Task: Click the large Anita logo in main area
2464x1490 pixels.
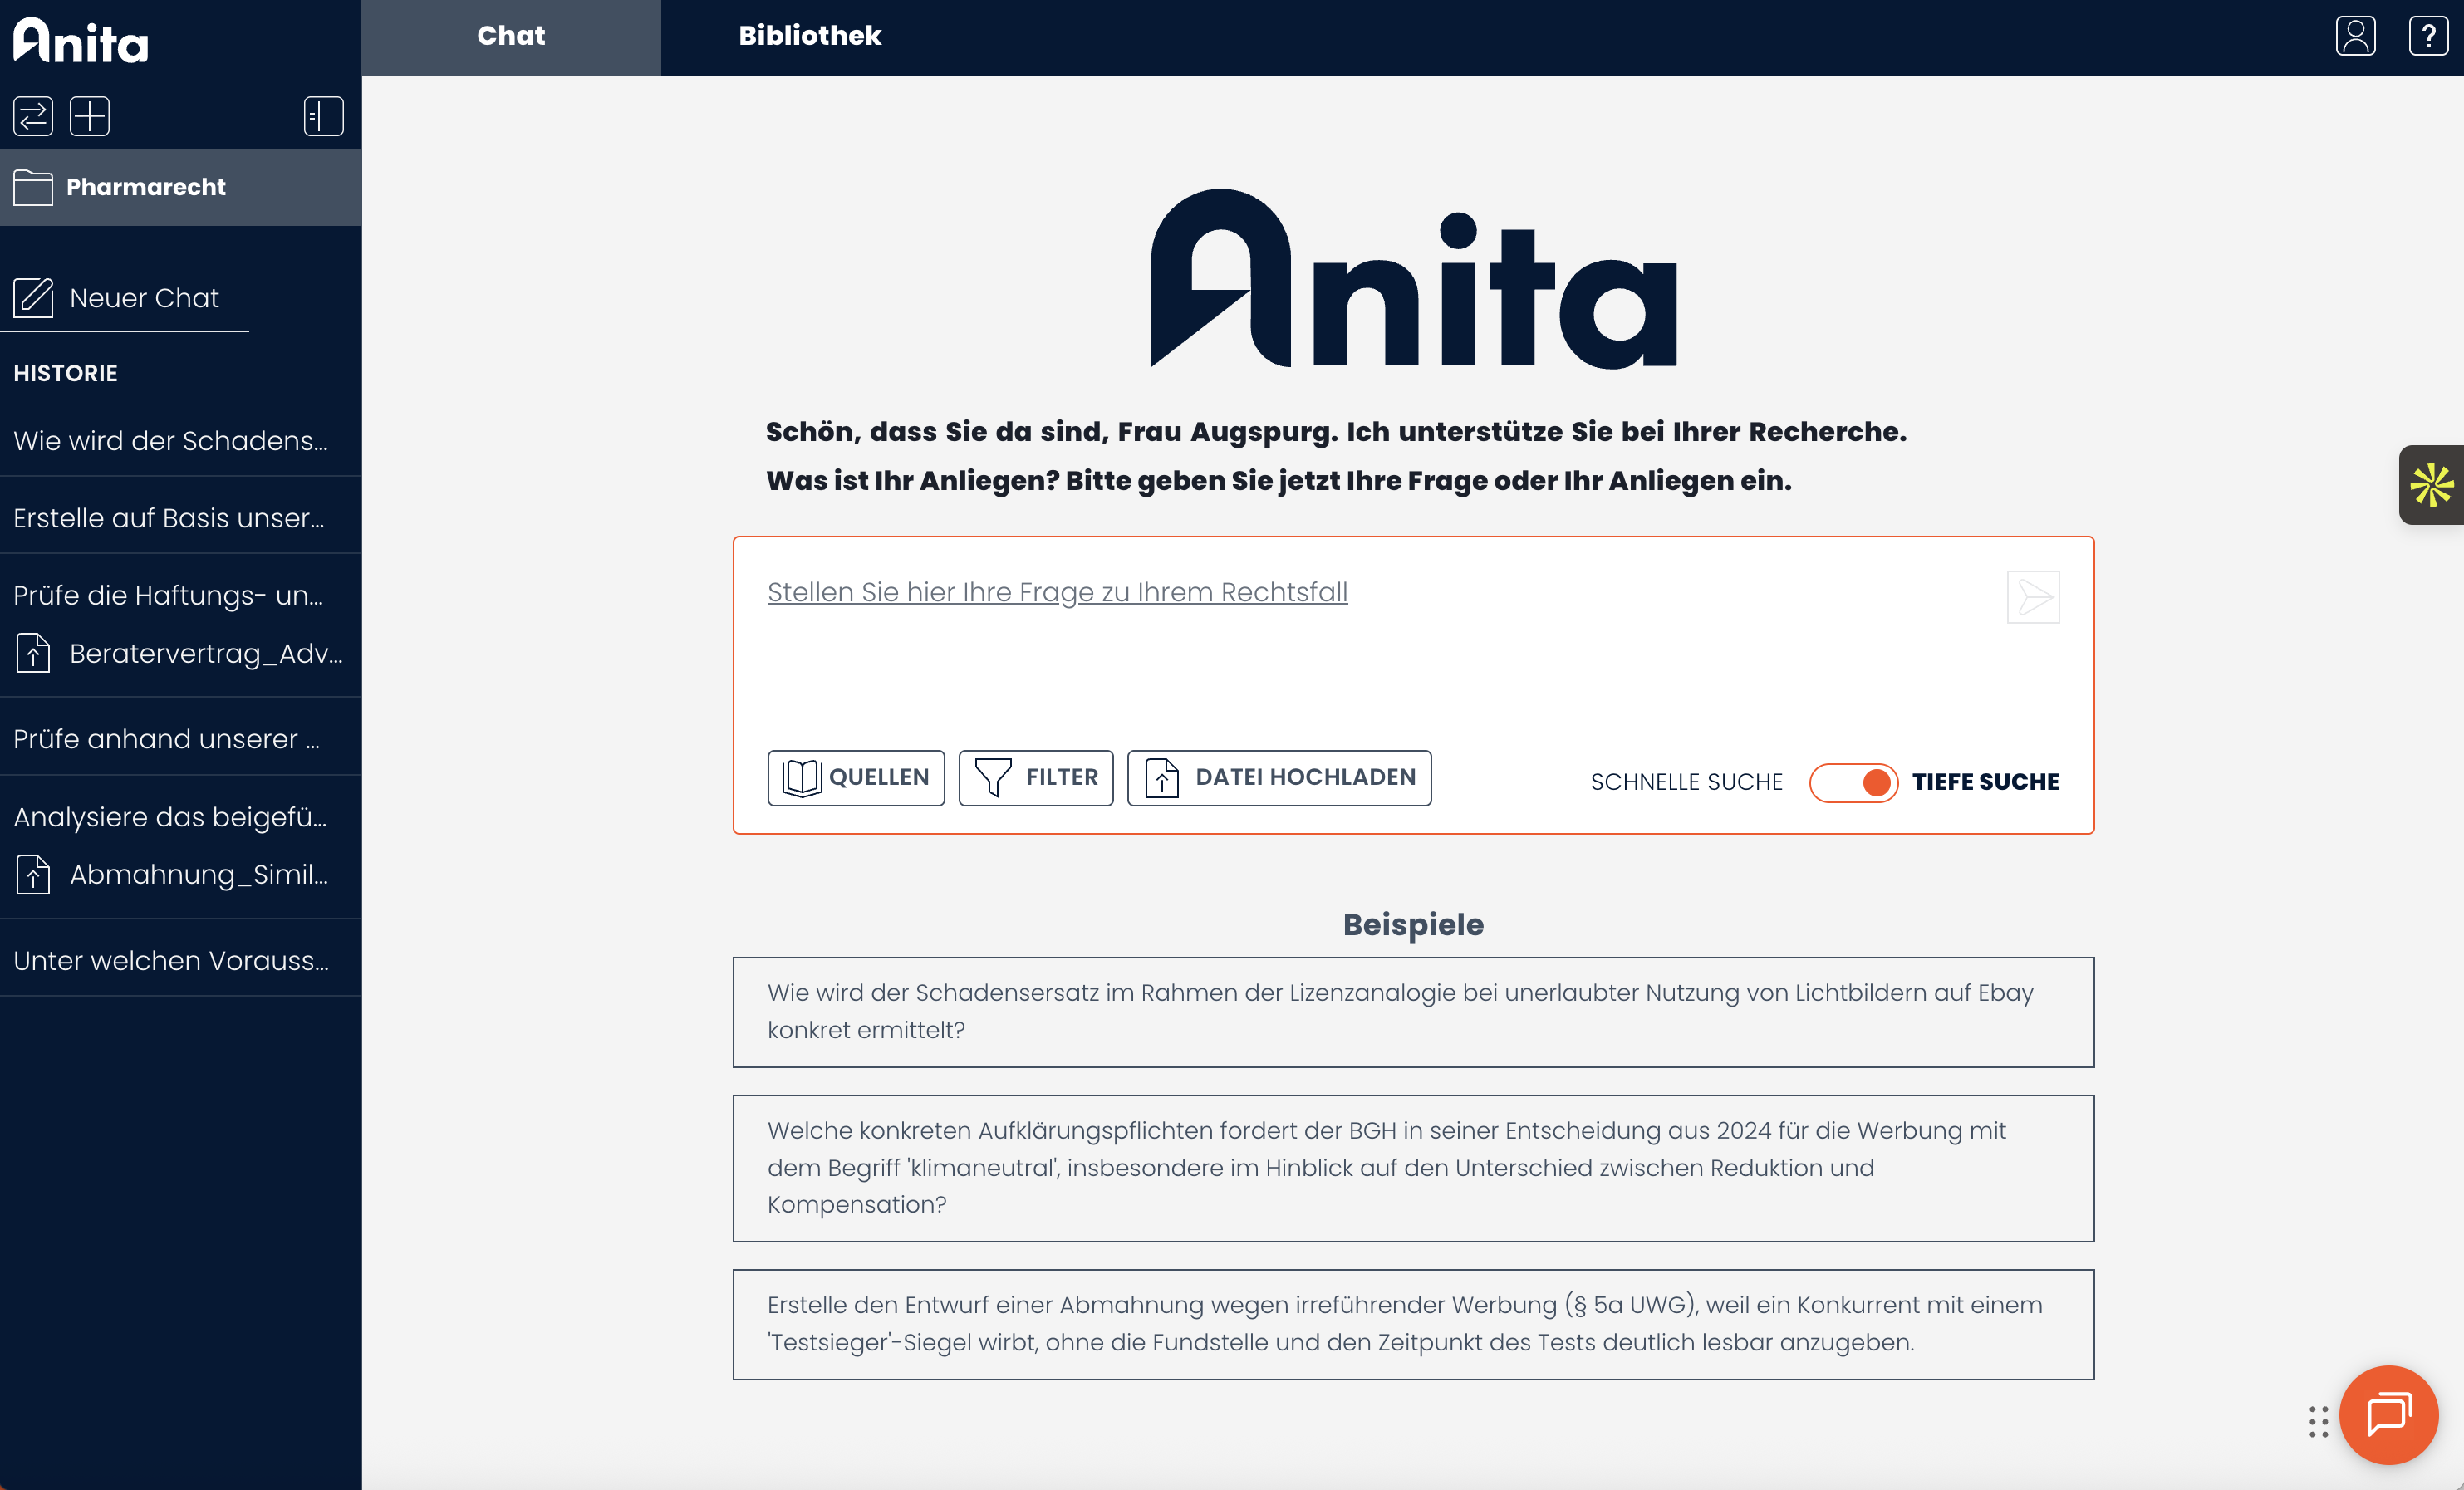Action: (x=1413, y=279)
